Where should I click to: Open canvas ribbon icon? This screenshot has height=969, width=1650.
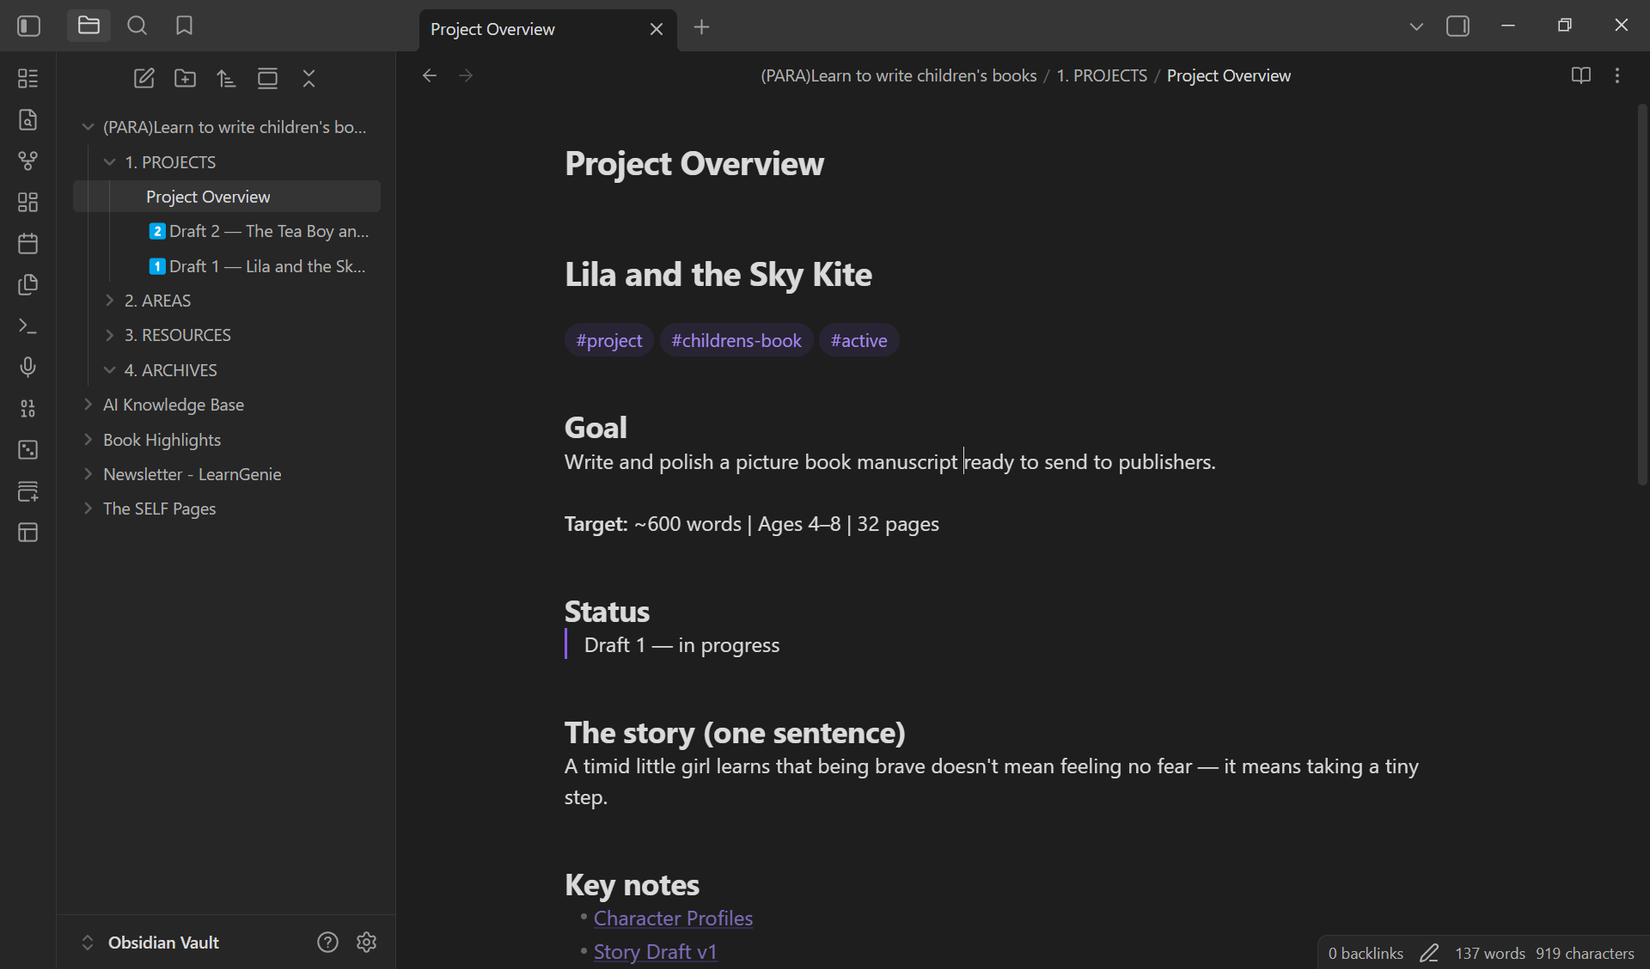[x=28, y=202]
